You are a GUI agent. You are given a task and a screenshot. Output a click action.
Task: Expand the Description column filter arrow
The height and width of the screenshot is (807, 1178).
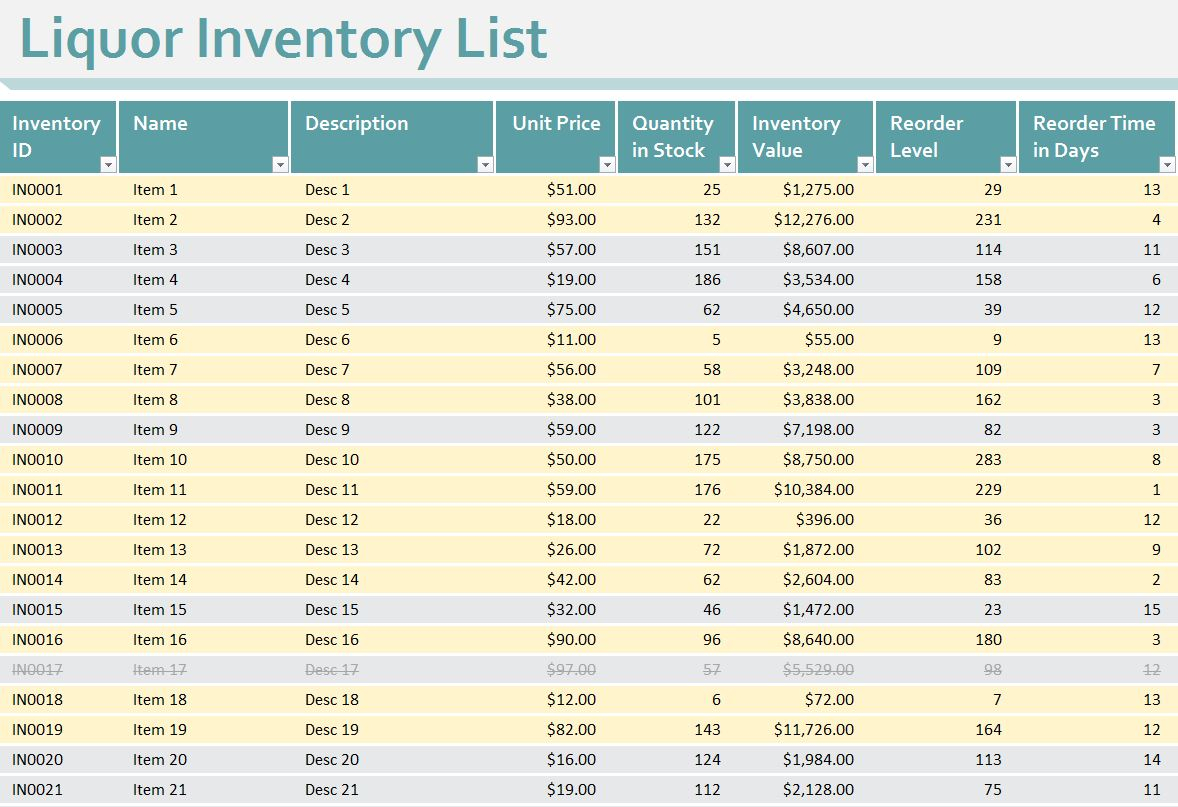(485, 165)
